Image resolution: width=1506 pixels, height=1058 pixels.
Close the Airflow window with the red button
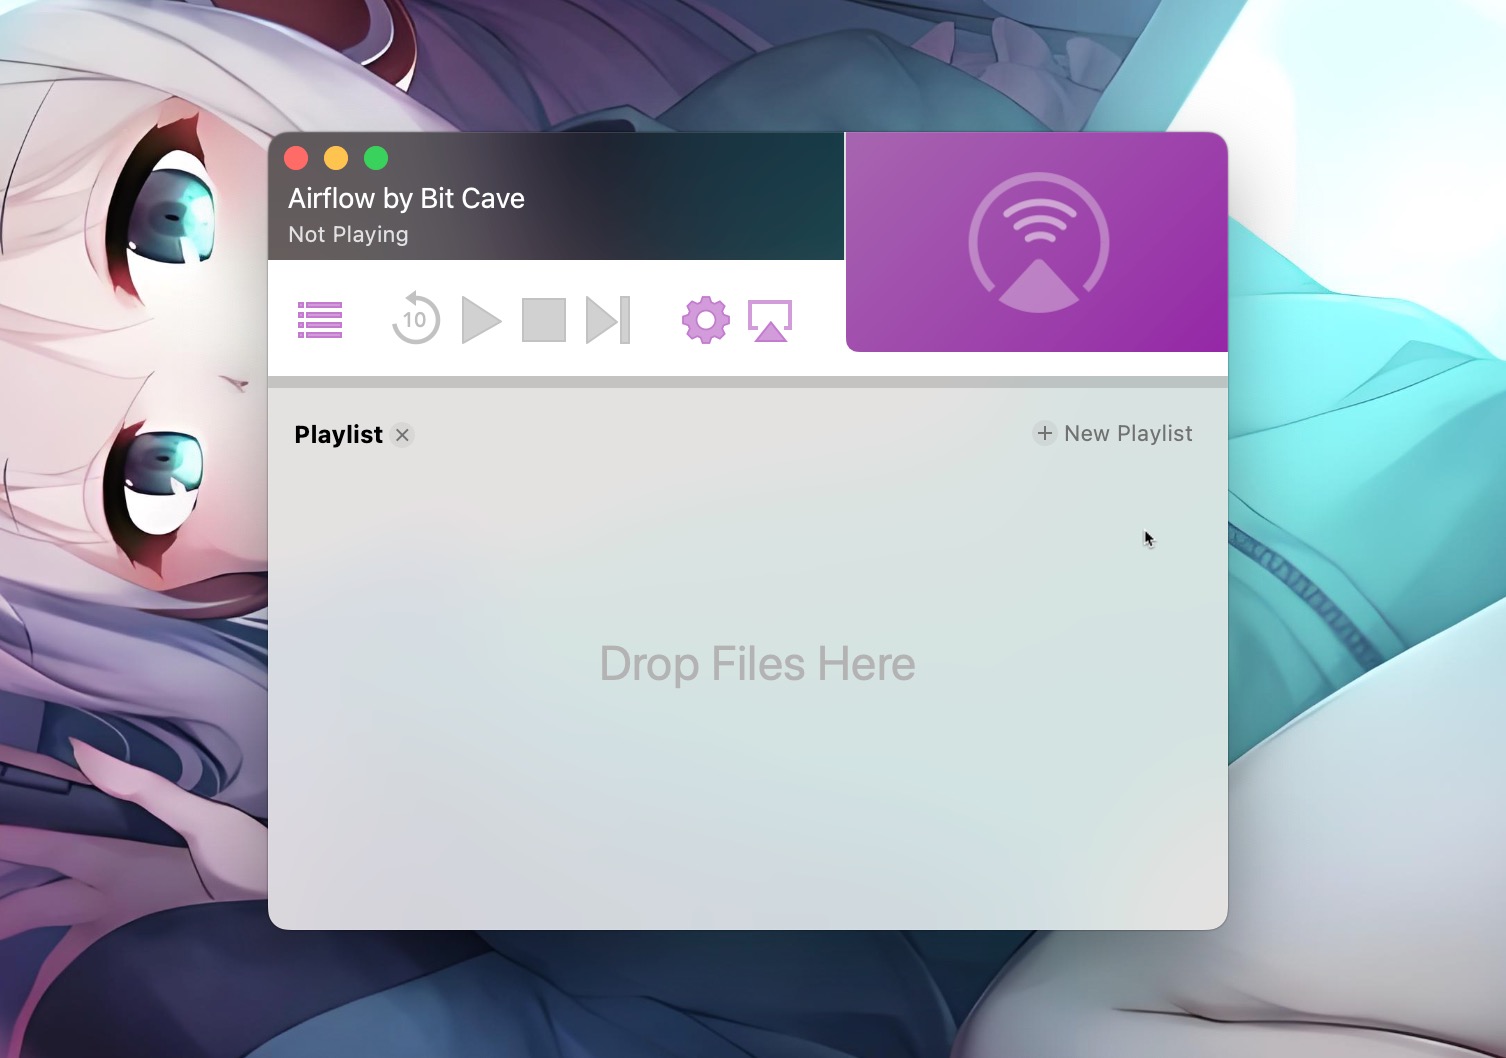pos(296,158)
